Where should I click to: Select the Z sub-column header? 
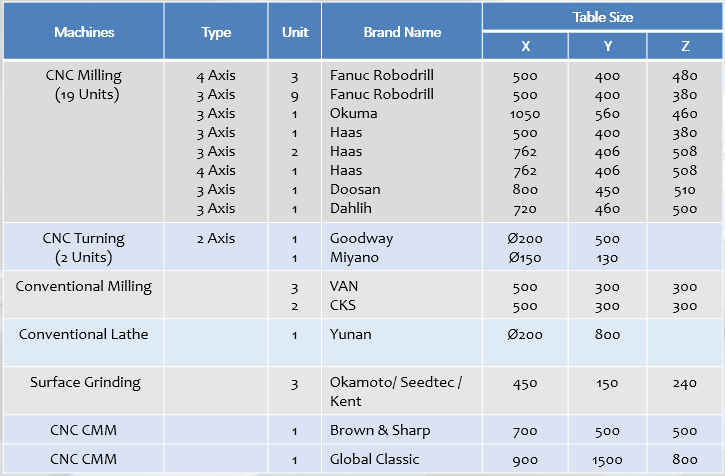click(685, 47)
